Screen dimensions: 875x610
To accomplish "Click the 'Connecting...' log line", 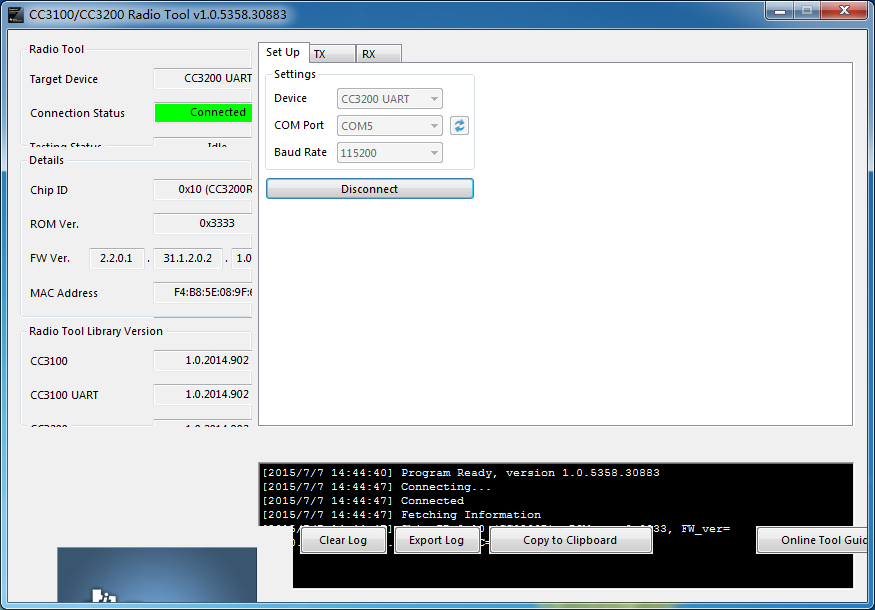I will [377, 487].
